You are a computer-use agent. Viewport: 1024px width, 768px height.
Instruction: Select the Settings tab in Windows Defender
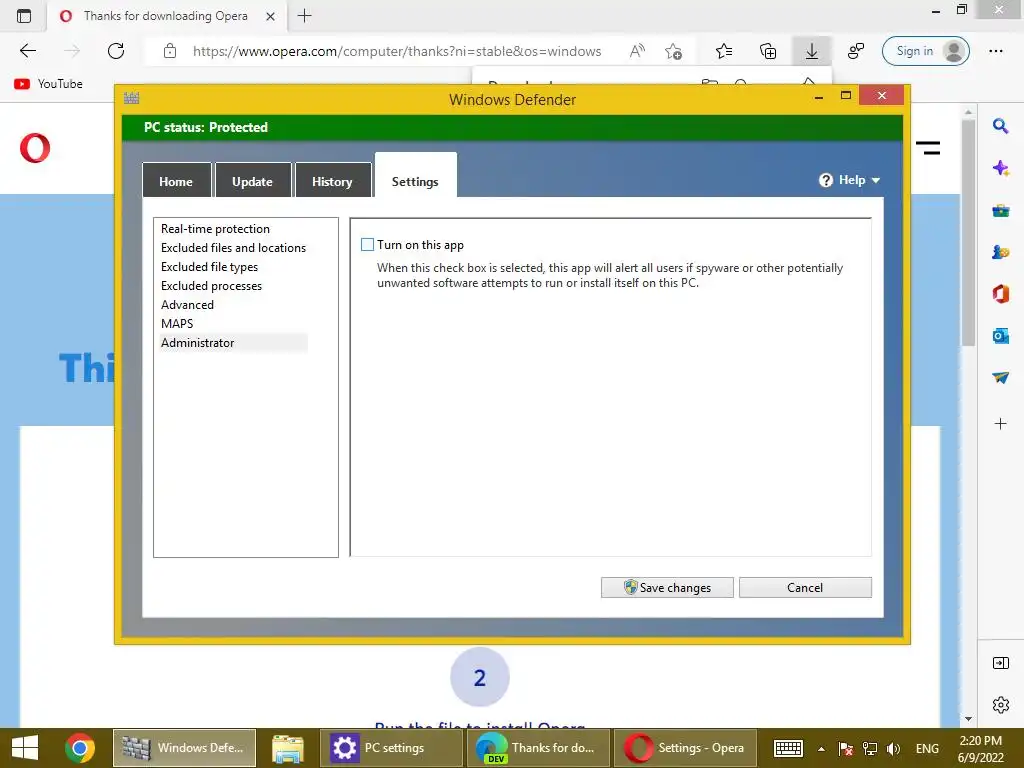(415, 176)
